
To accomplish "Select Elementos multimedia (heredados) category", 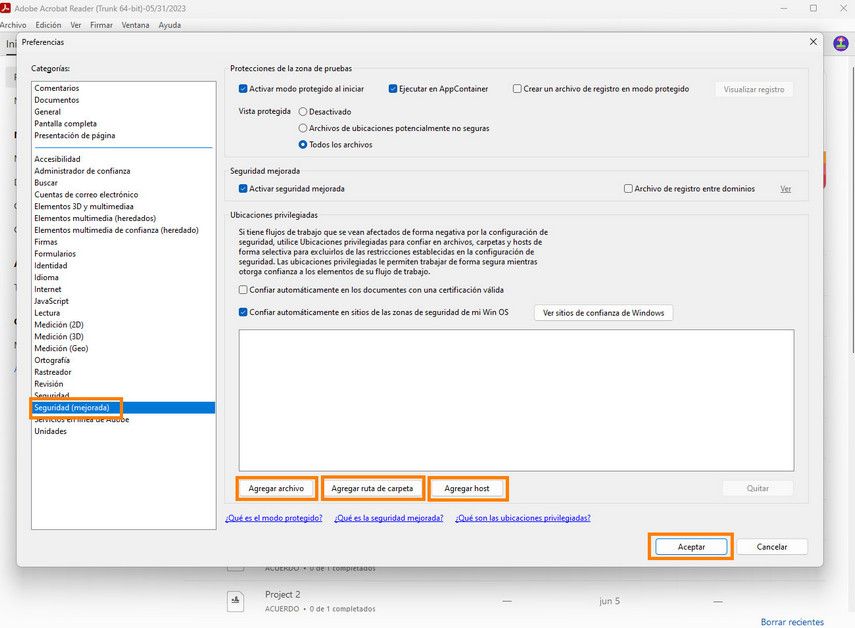I will click(95, 218).
